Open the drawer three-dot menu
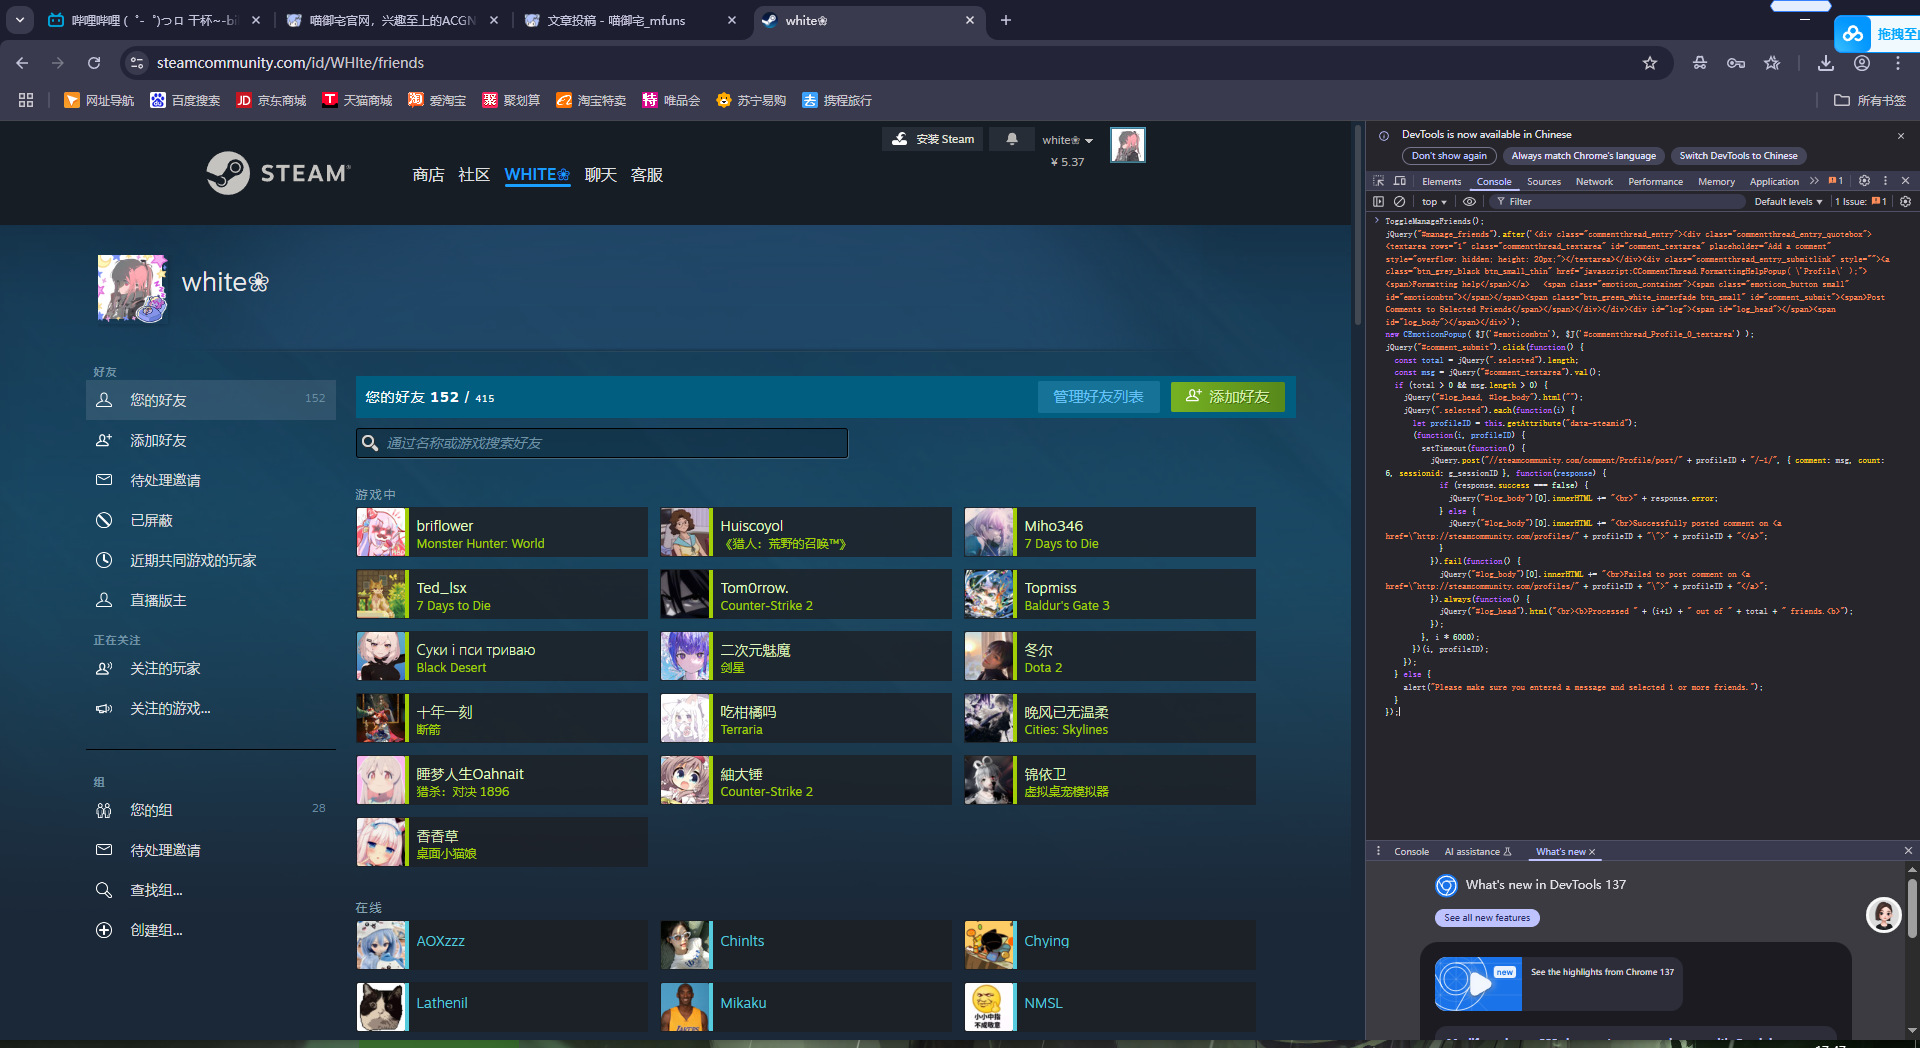The width and height of the screenshot is (1920, 1048). point(1379,851)
